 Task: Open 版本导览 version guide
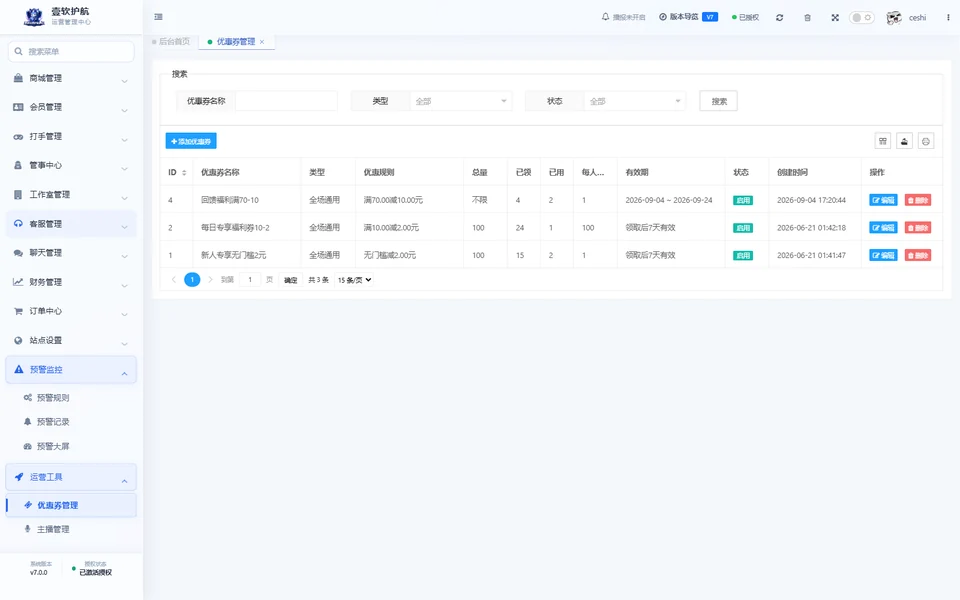tap(688, 17)
